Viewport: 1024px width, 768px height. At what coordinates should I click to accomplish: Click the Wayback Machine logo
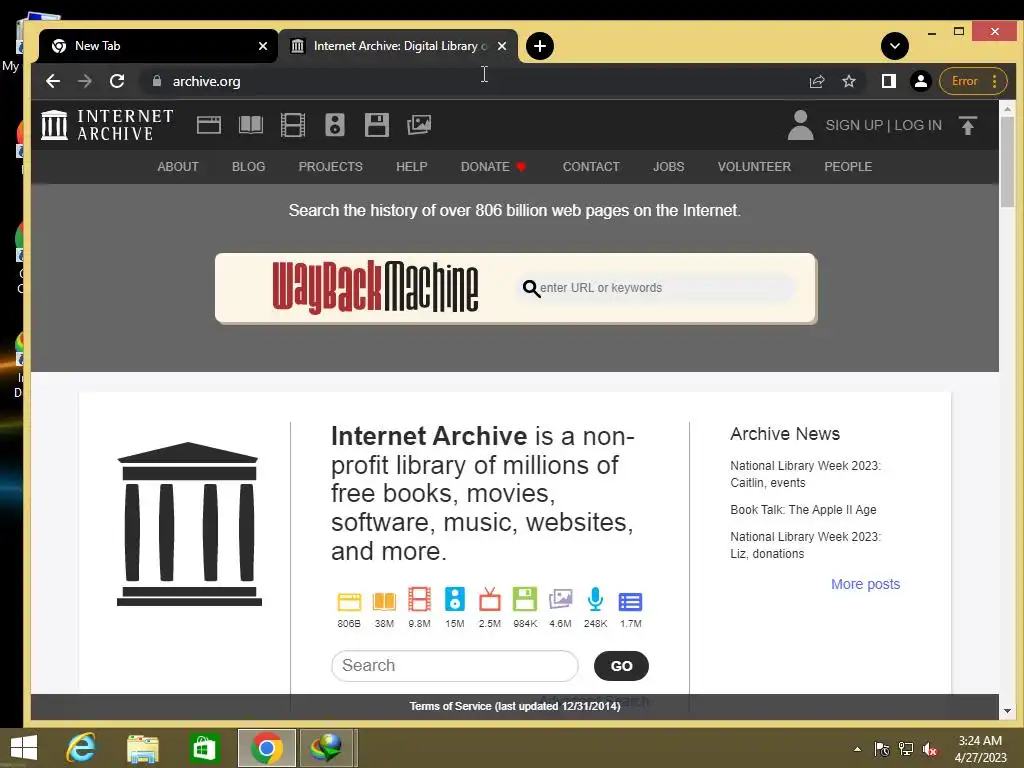376,287
